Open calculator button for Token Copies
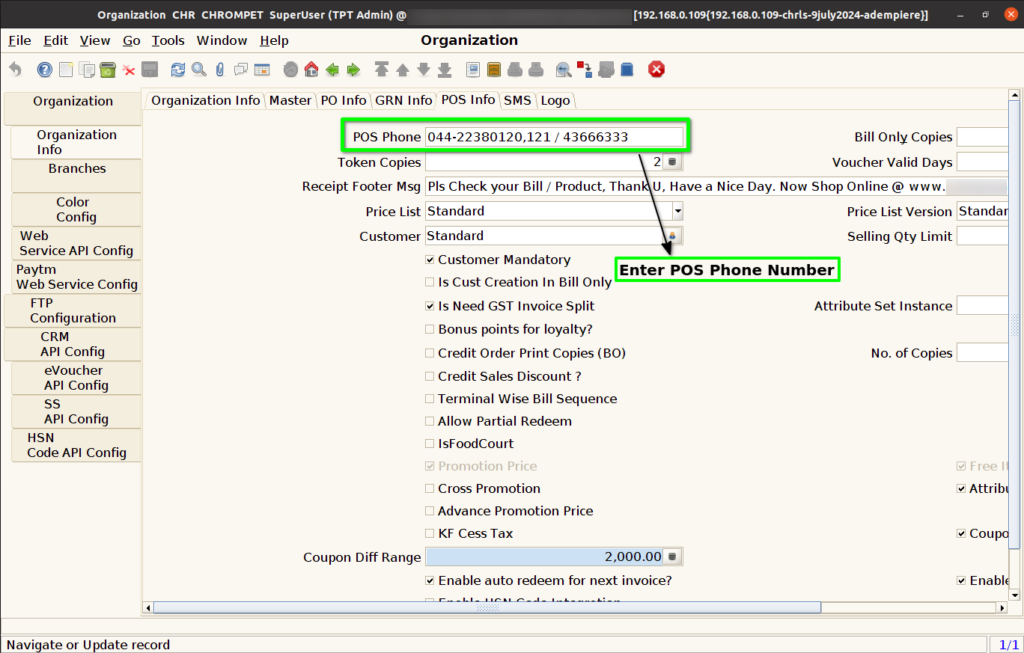The height and width of the screenshot is (653, 1024). coord(672,161)
